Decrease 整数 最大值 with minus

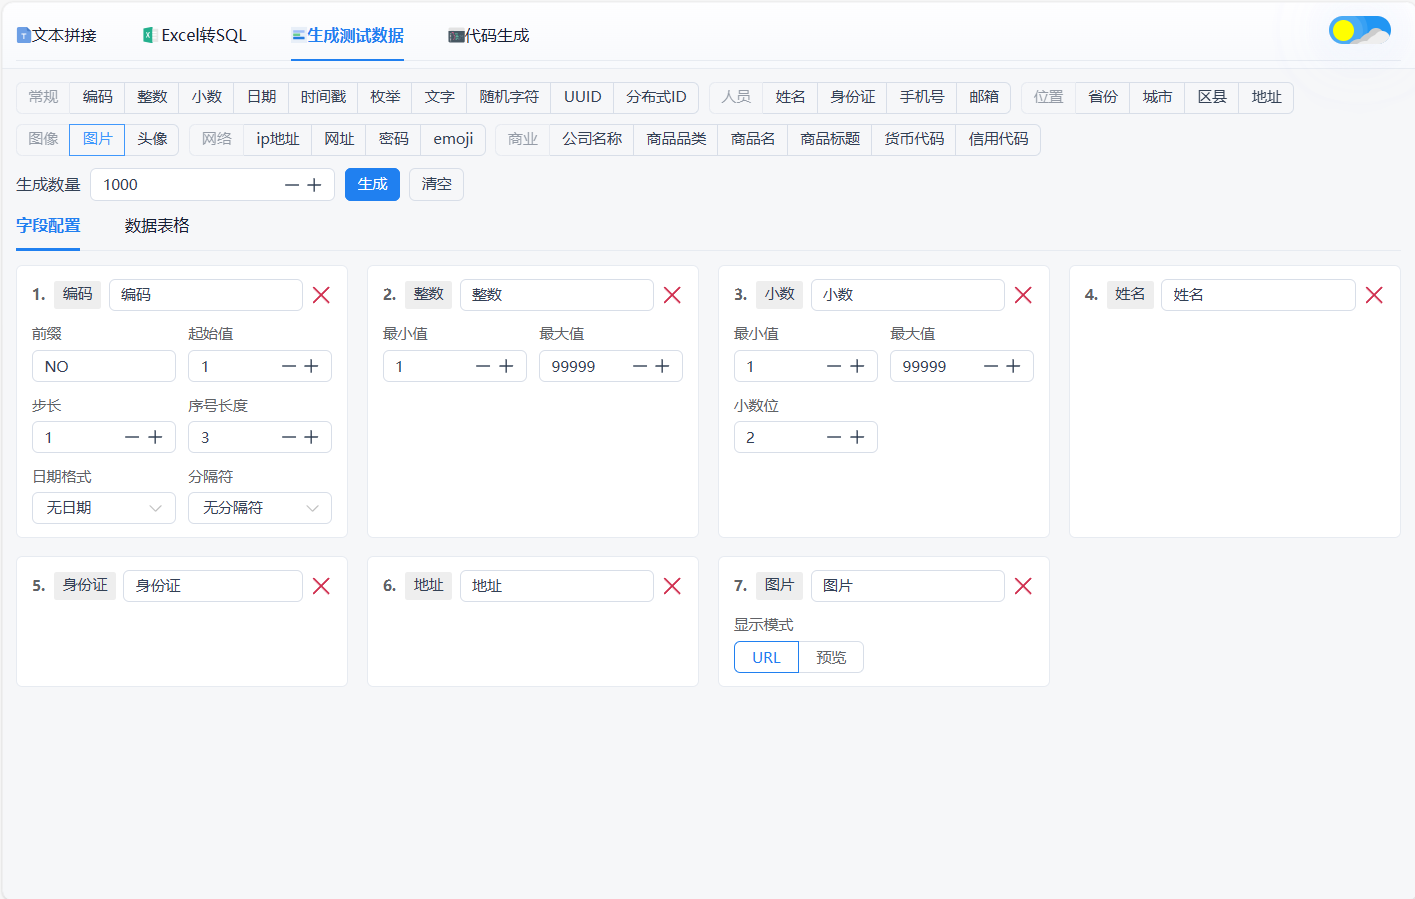[640, 366]
